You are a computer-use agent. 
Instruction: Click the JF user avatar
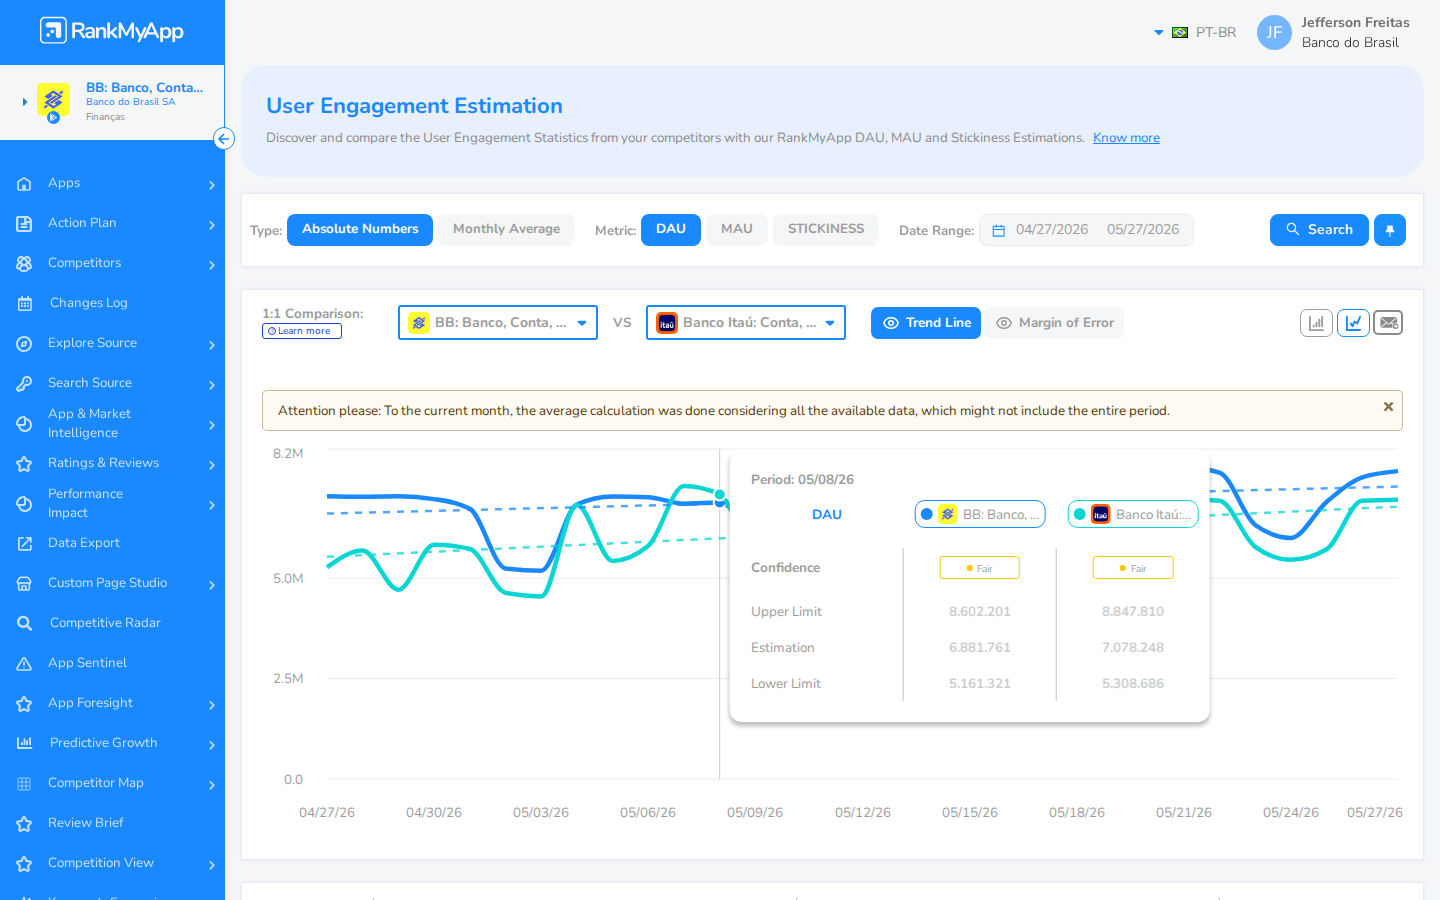pyautogui.click(x=1274, y=32)
